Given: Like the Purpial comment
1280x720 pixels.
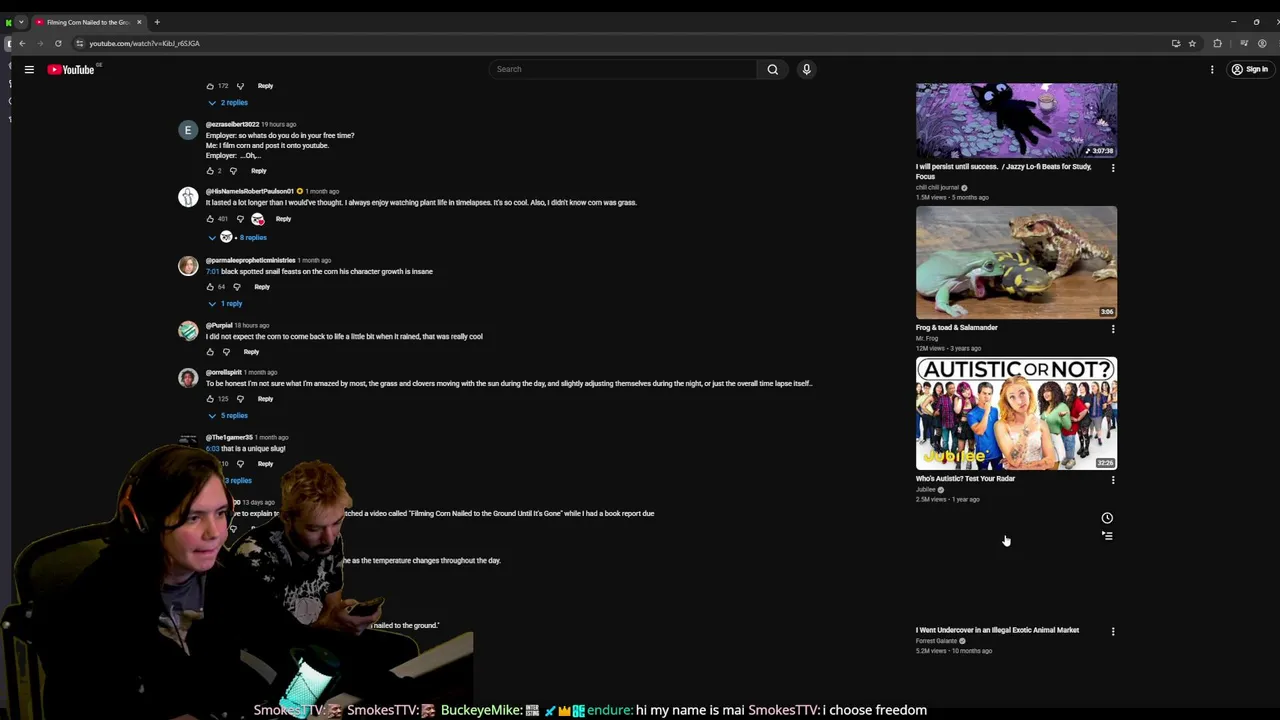Looking at the screenshot, I should point(210,352).
